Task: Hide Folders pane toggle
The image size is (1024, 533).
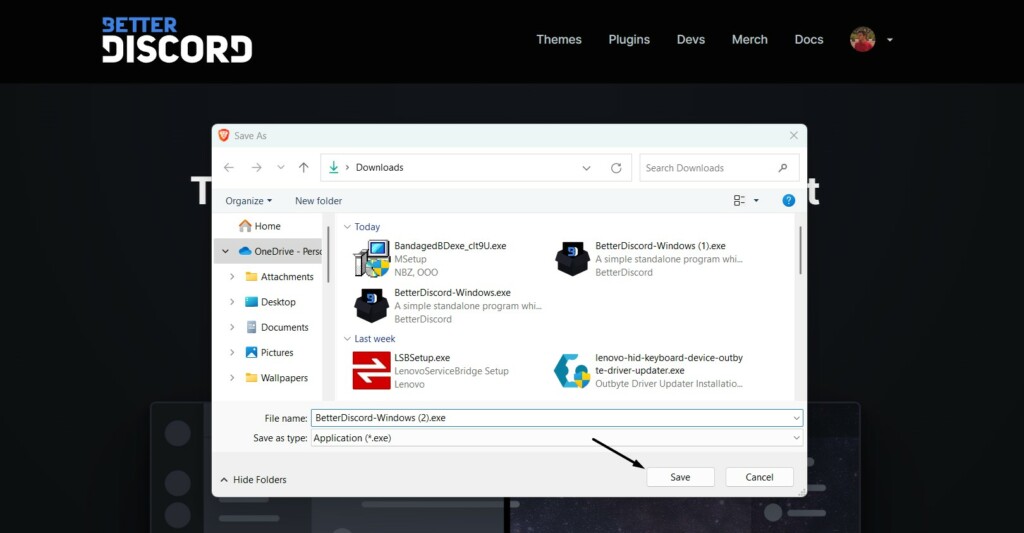Action: [x=253, y=480]
